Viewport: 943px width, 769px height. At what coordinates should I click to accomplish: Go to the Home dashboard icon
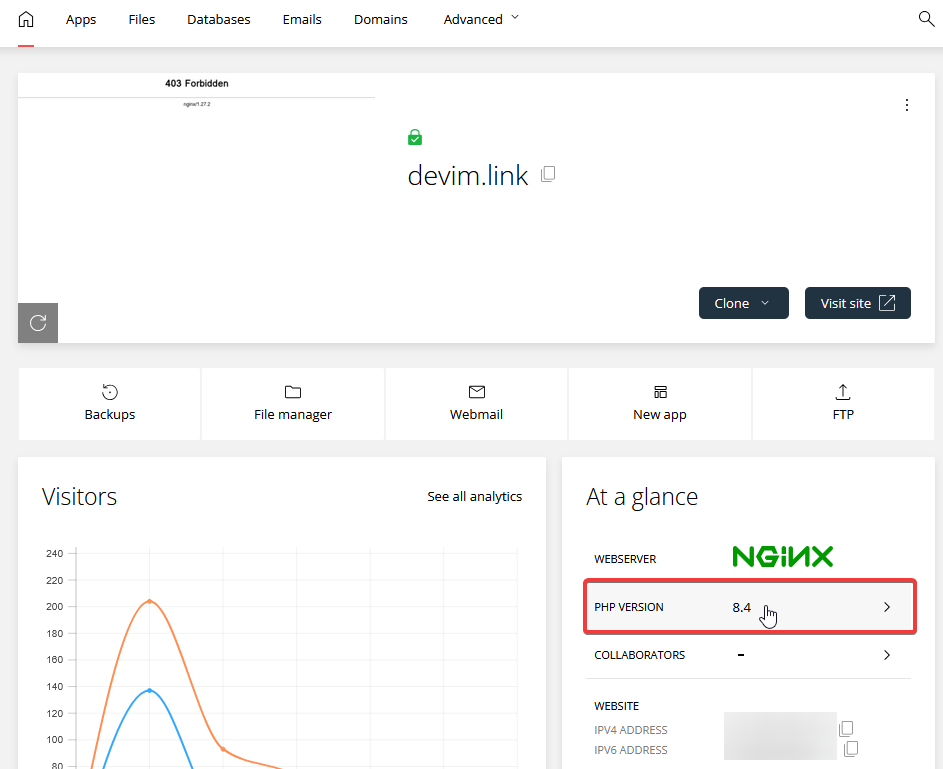coord(26,19)
